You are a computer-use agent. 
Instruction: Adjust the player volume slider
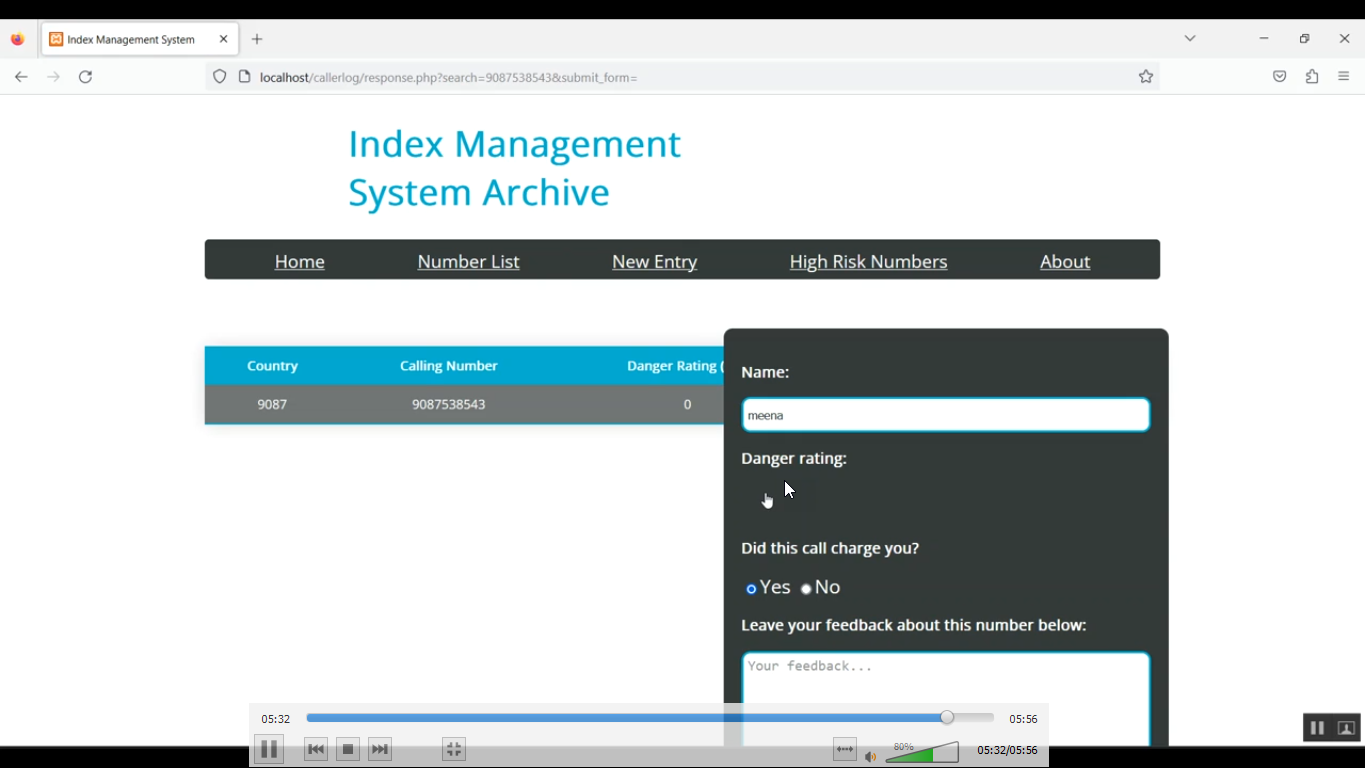click(922, 753)
